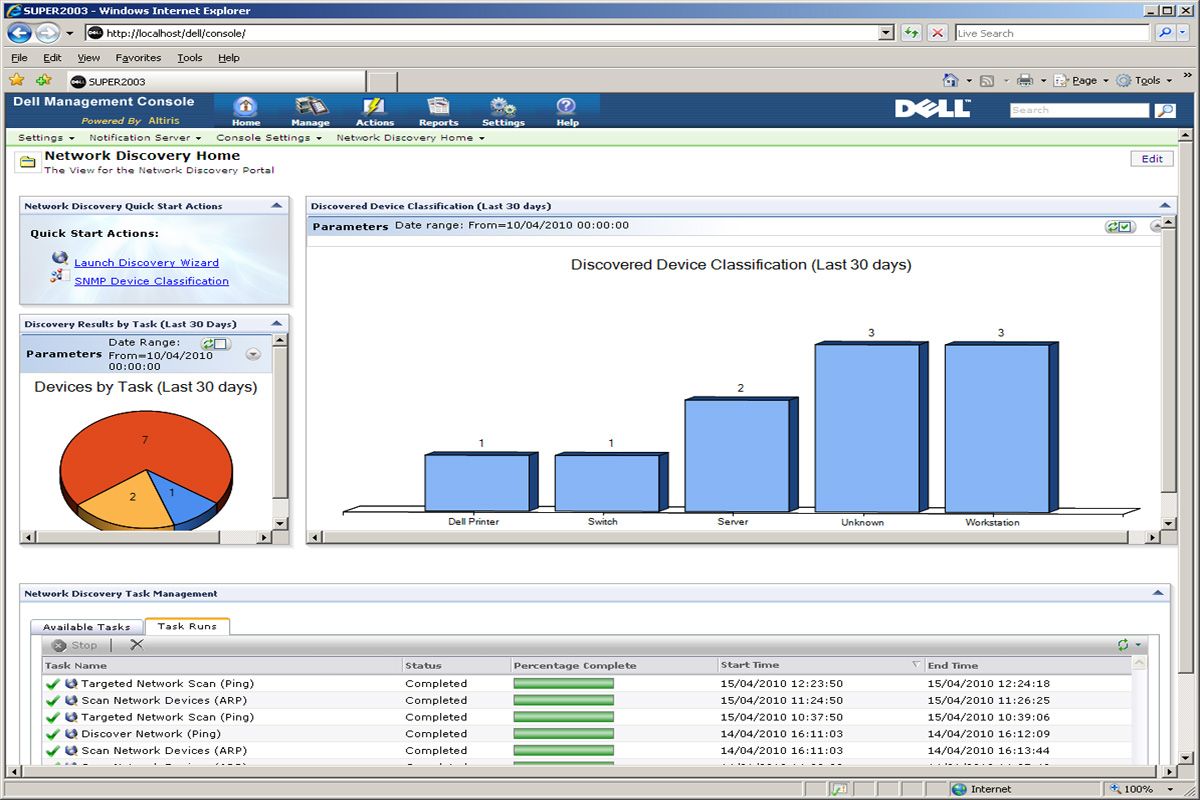Open the Home icon in console toolbar

click(x=246, y=111)
